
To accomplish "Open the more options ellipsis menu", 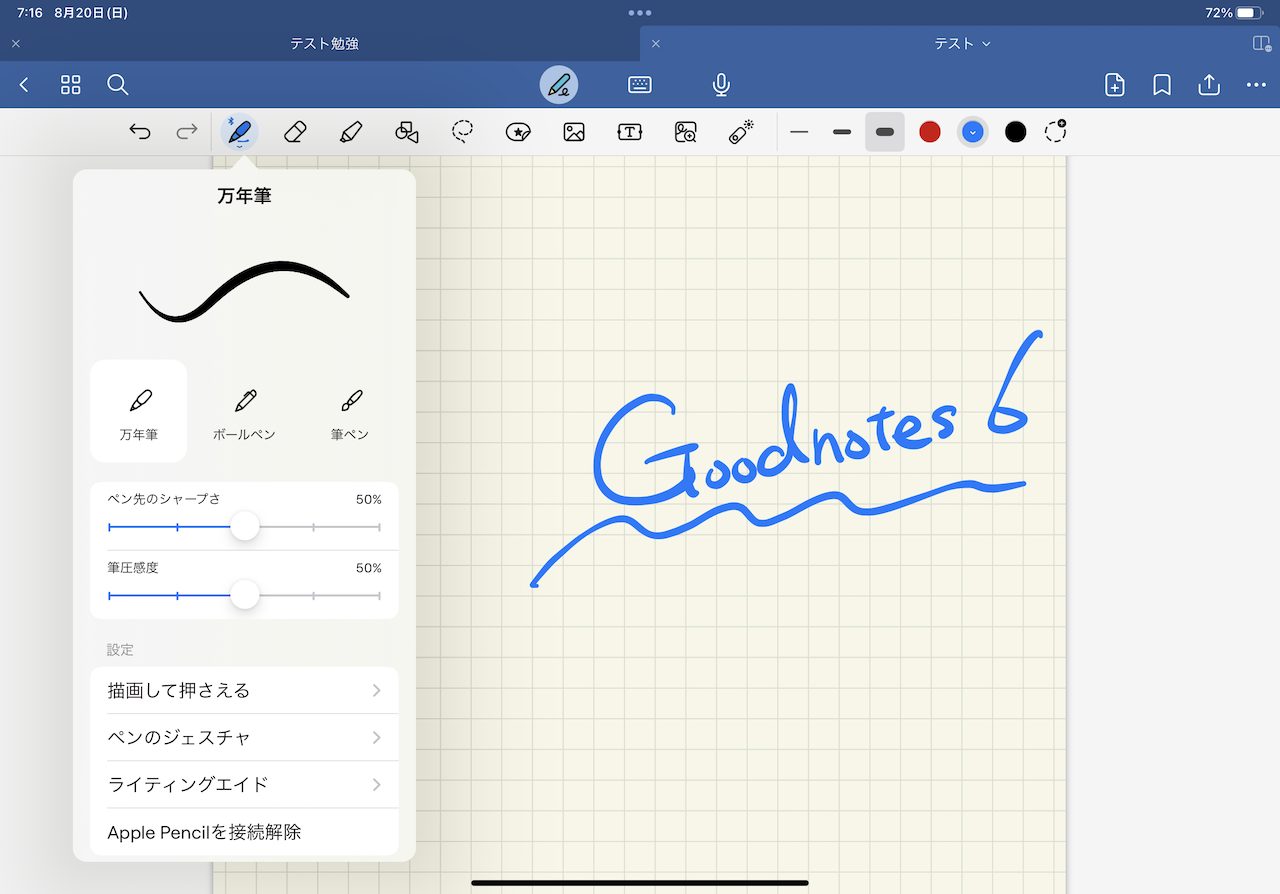I will point(1257,85).
